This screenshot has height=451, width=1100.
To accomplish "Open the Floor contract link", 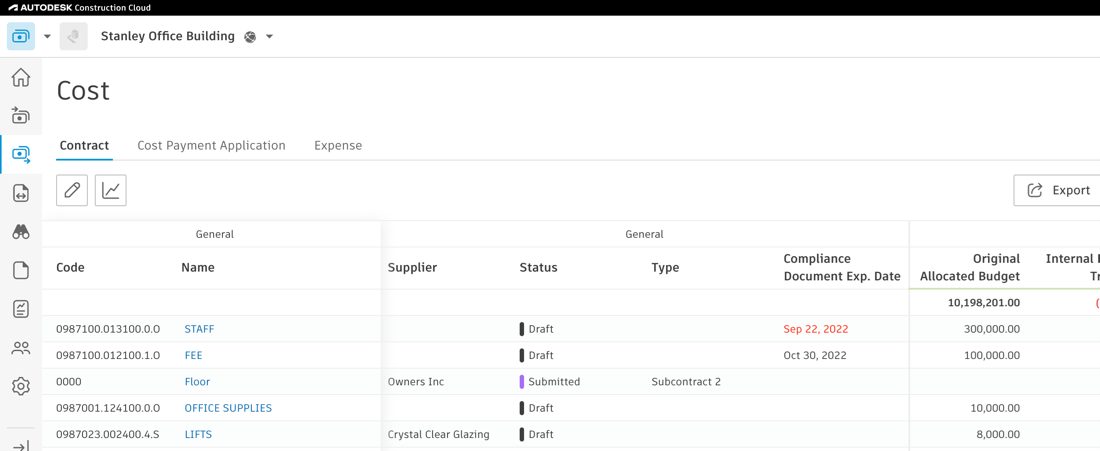I will pos(197,382).
